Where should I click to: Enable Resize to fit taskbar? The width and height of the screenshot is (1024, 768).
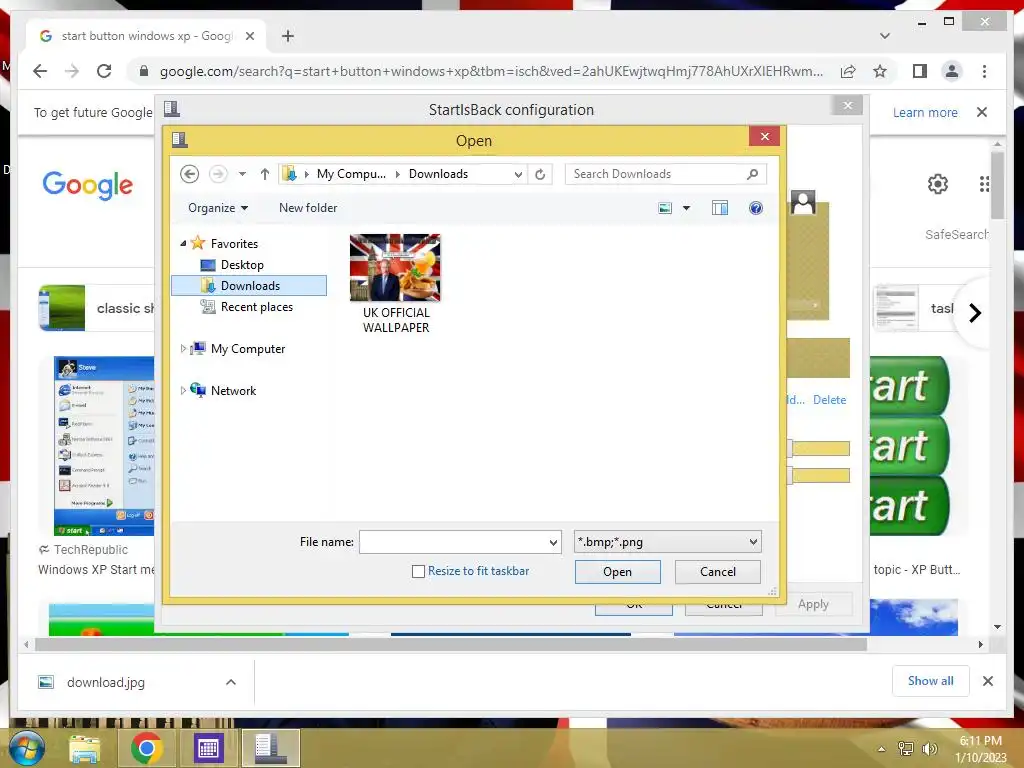(418, 571)
